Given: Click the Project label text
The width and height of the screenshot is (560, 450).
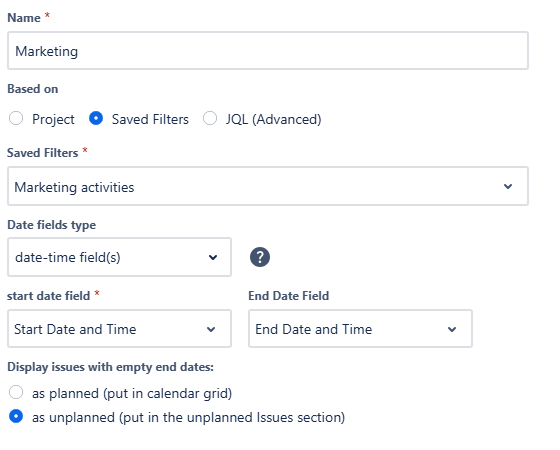Looking at the screenshot, I should 53,119.
